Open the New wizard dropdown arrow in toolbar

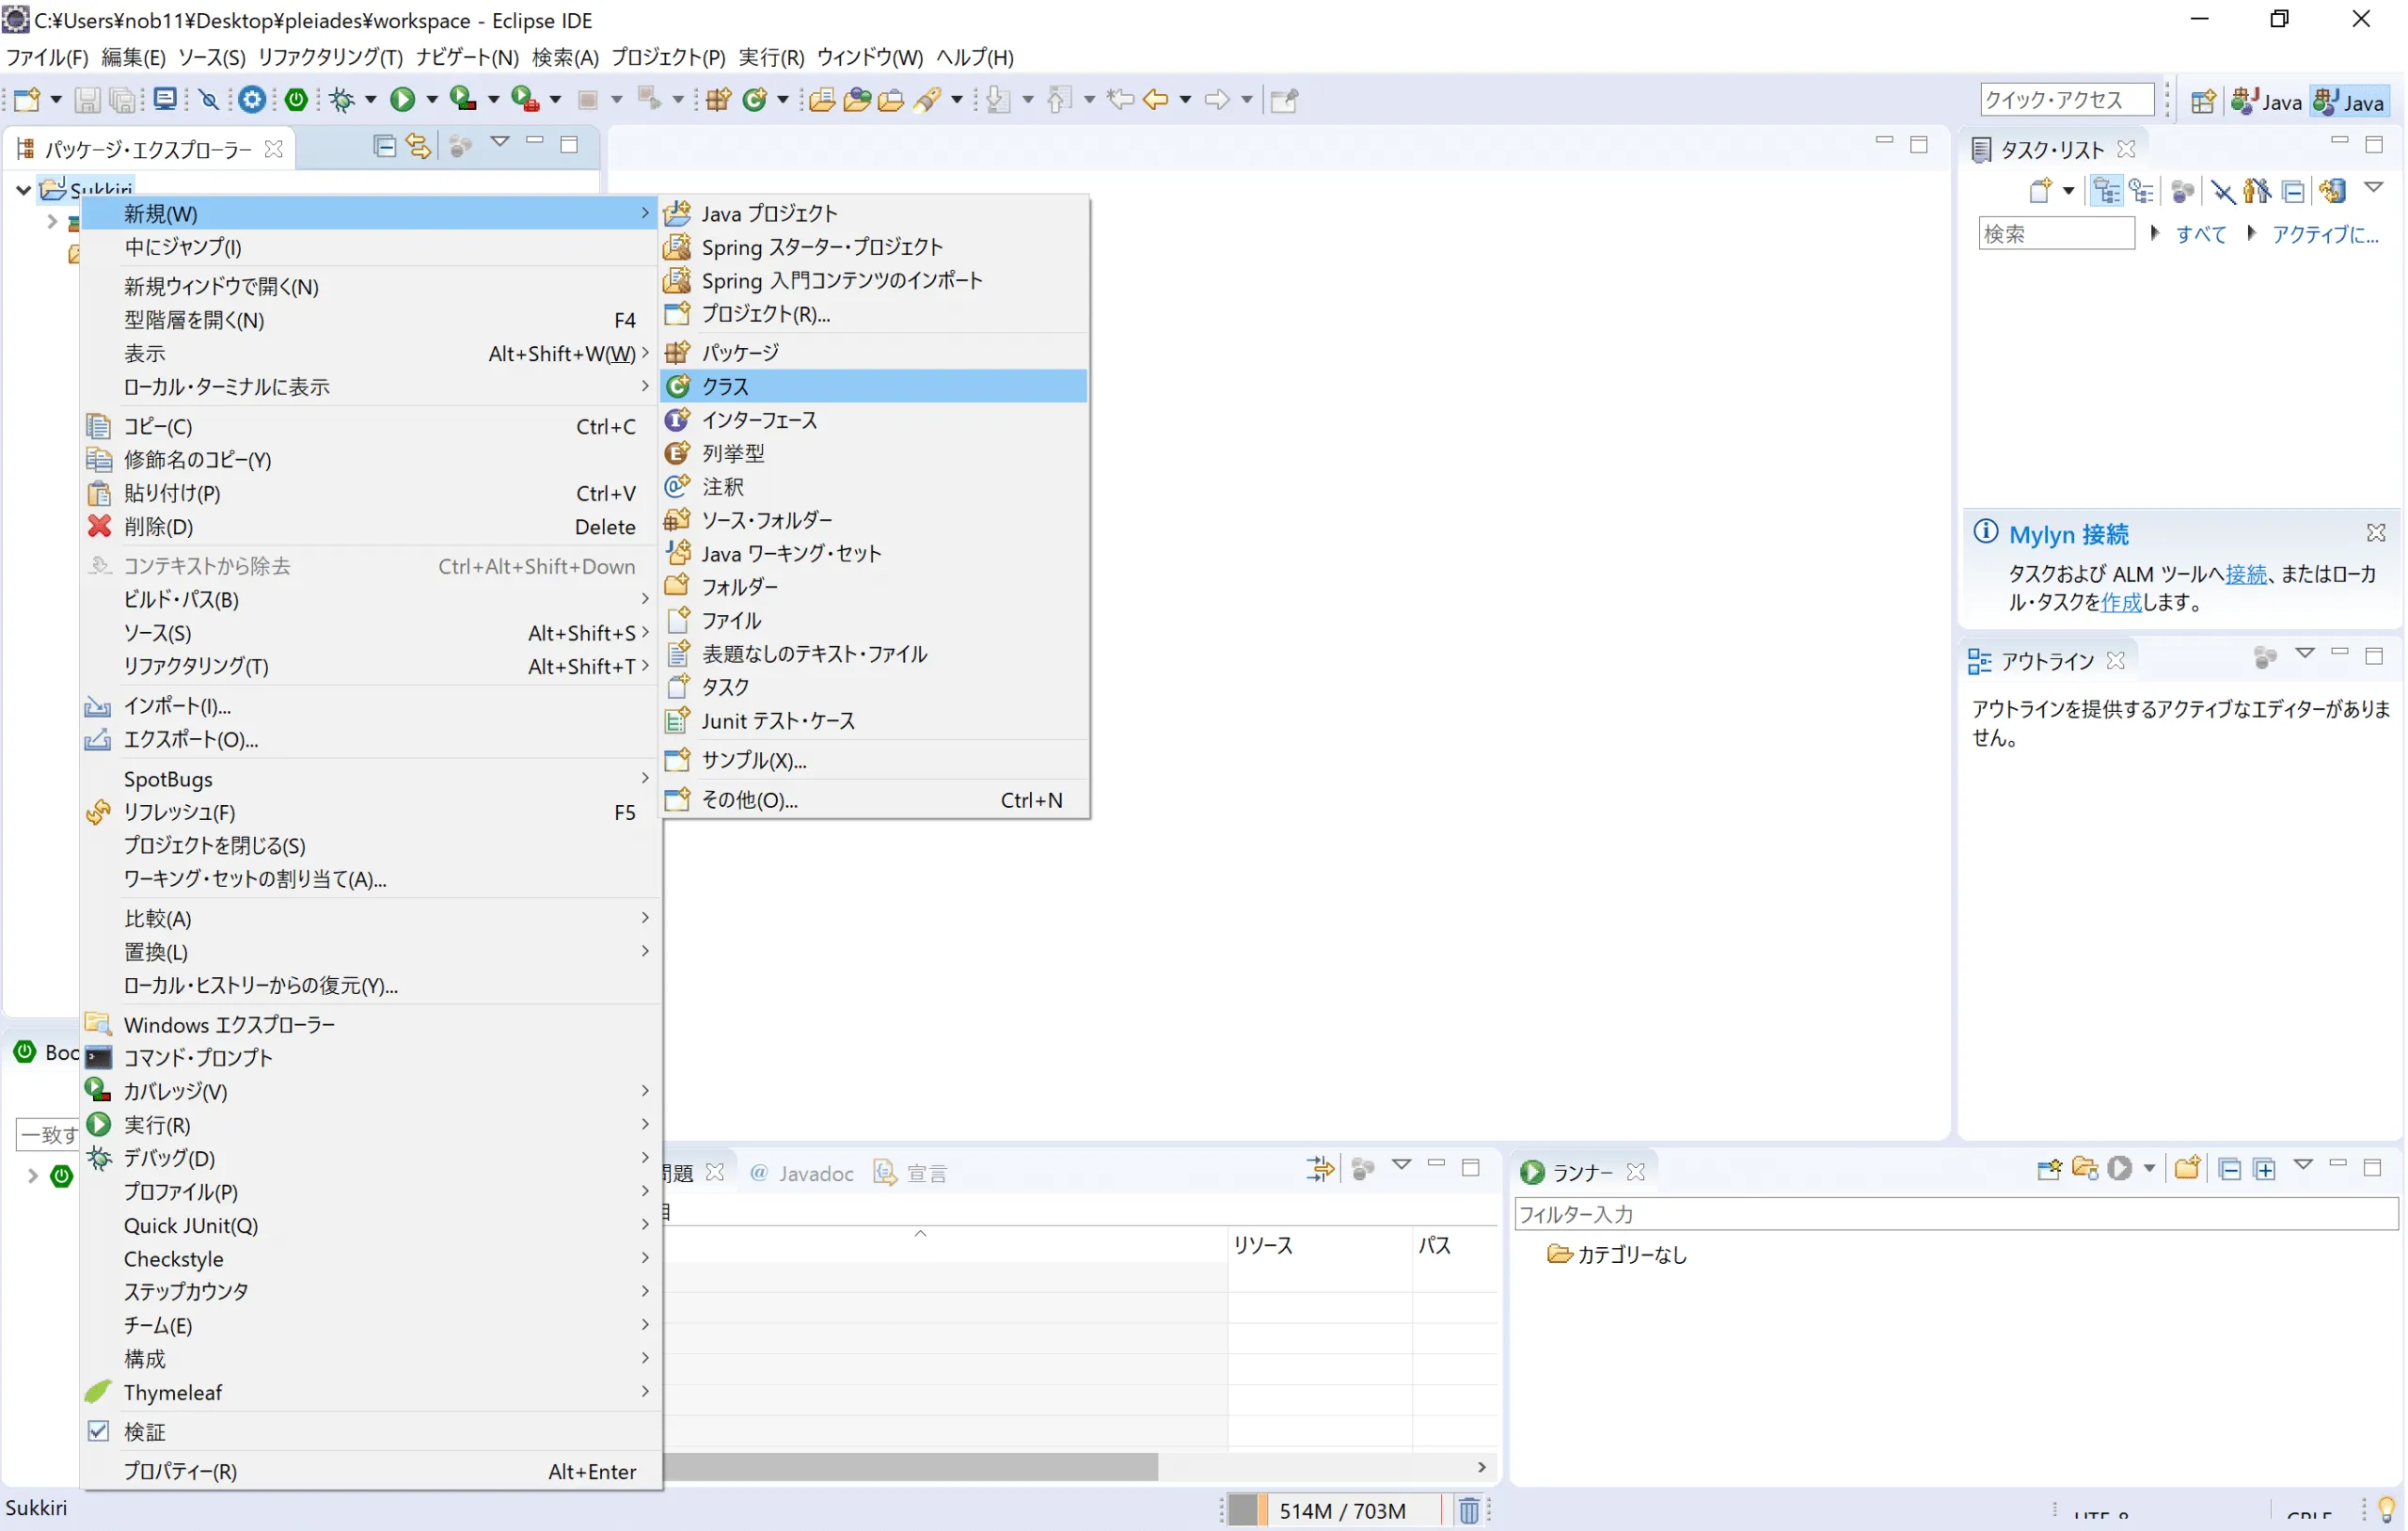click(x=56, y=100)
